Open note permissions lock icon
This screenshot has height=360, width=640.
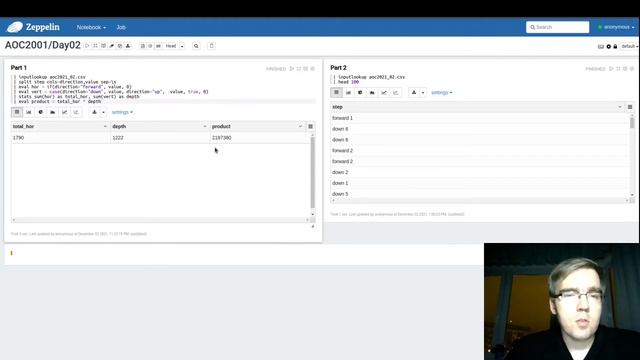[x=615, y=47]
